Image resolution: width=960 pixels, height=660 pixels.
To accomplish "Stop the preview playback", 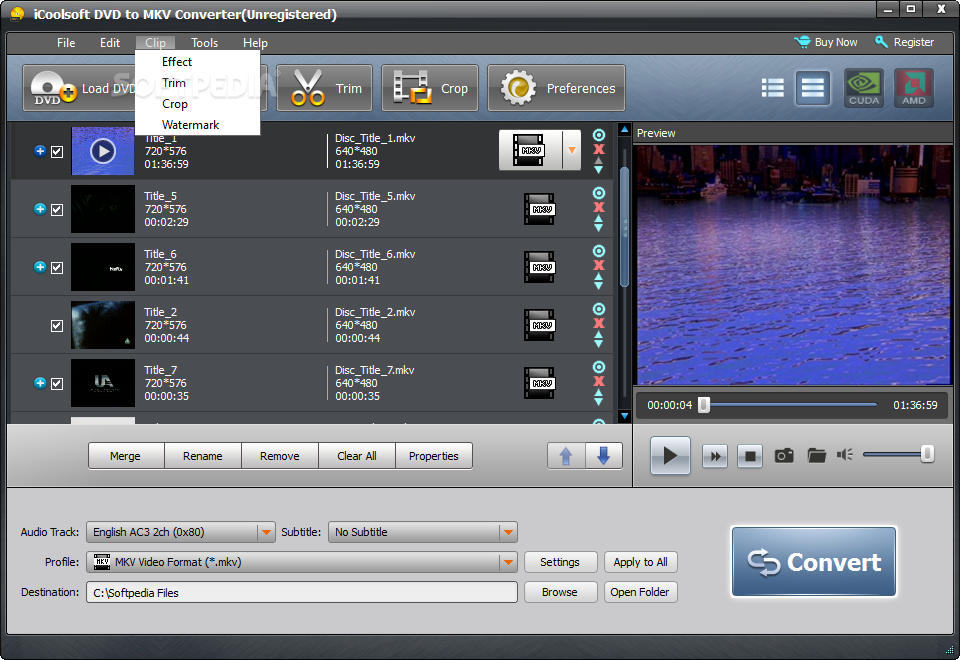I will 750,456.
